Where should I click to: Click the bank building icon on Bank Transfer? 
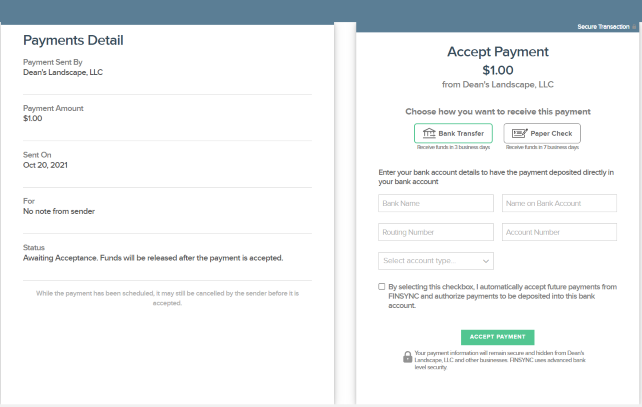tap(429, 133)
